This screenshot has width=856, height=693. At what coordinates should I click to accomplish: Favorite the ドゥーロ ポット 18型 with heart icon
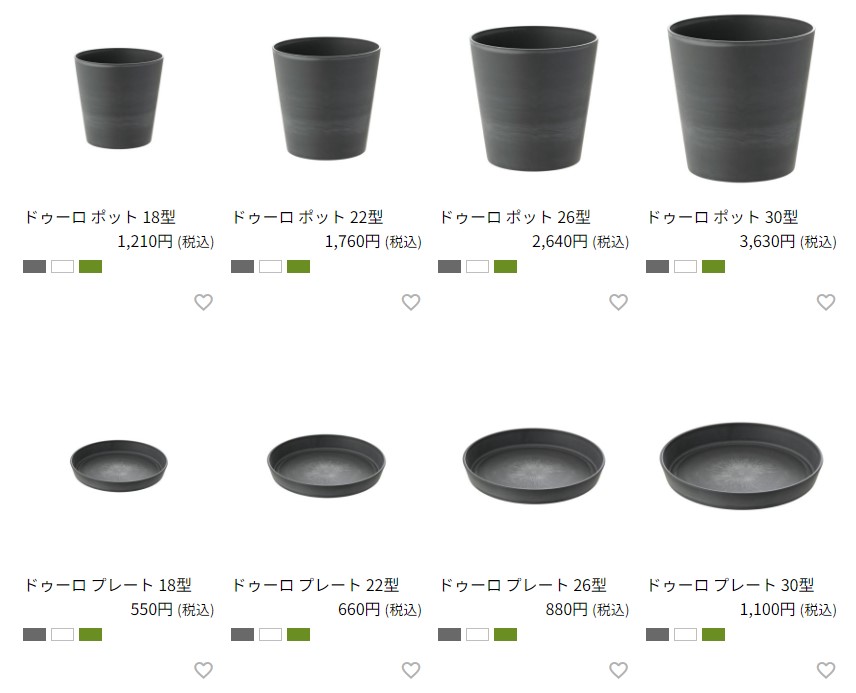(x=204, y=302)
